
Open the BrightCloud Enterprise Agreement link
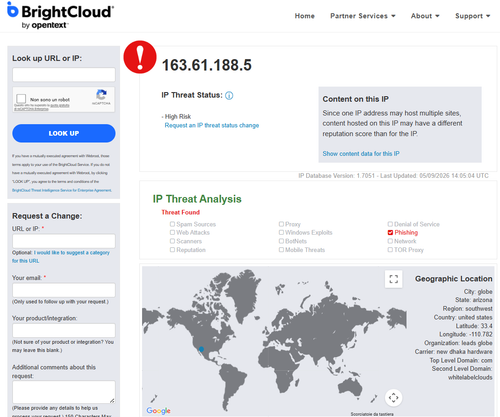coord(62,190)
